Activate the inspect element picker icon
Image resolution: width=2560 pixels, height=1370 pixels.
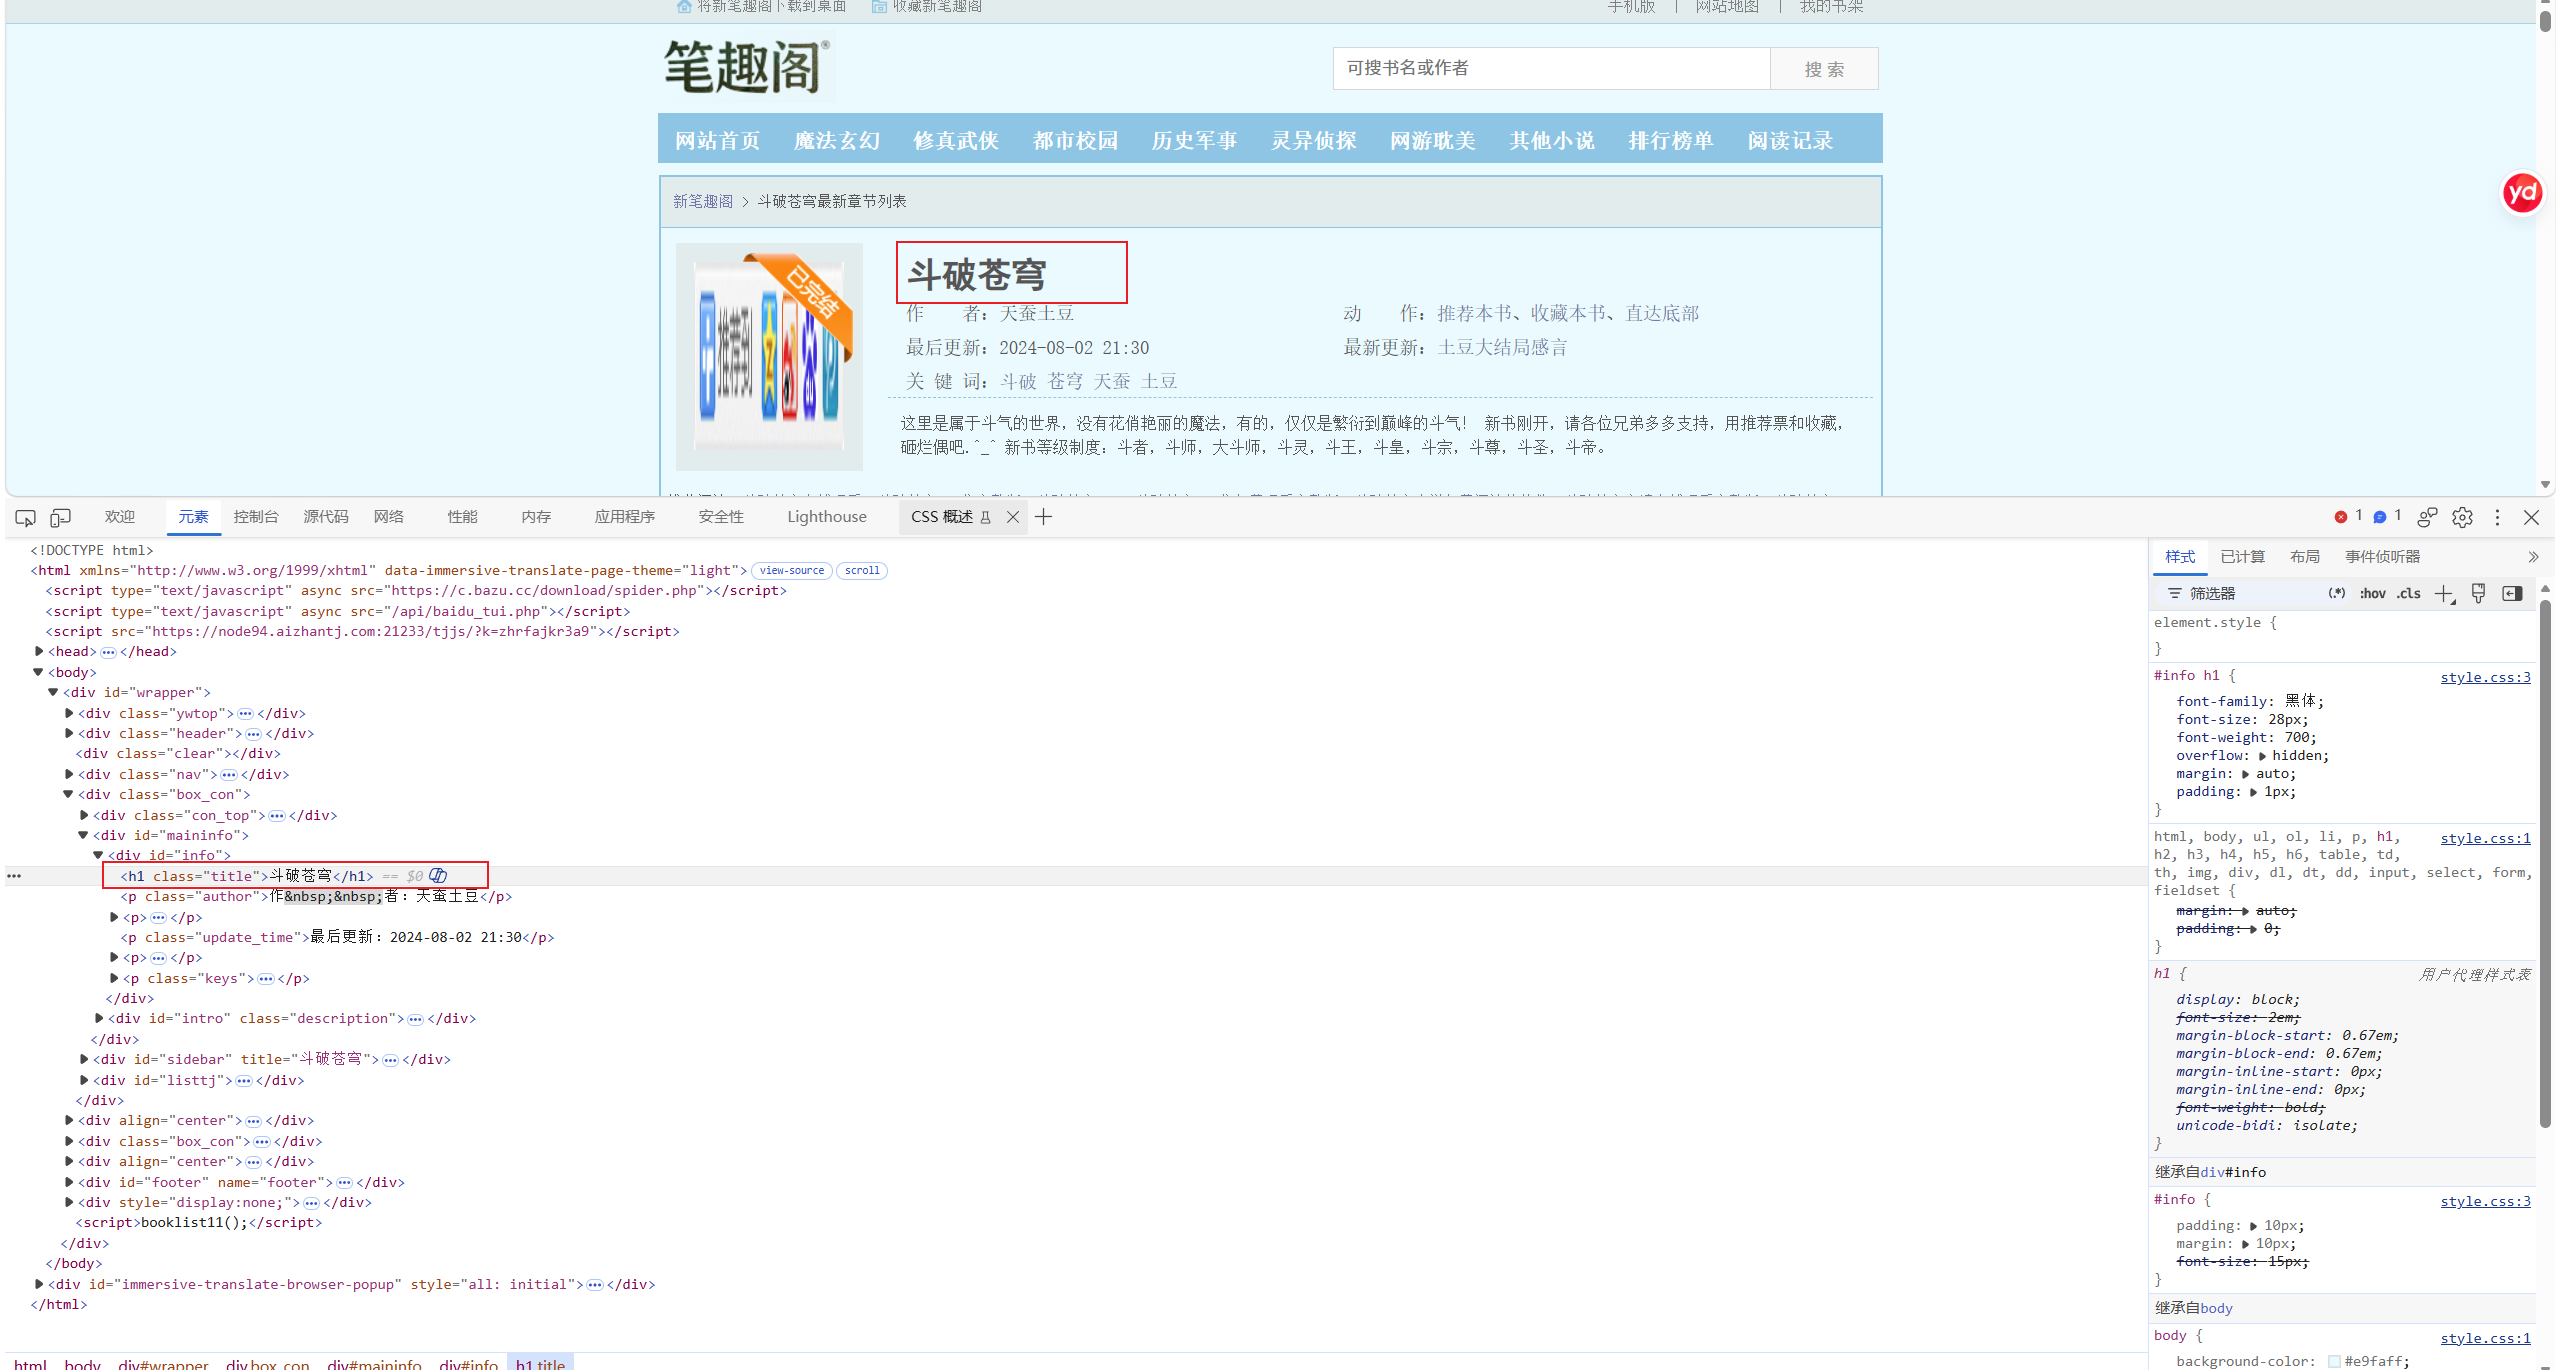pos(26,517)
